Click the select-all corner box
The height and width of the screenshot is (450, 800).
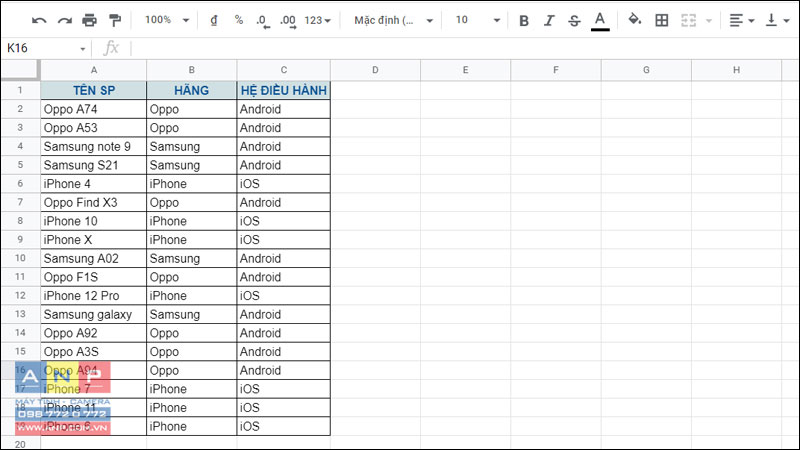coord(20,70)
